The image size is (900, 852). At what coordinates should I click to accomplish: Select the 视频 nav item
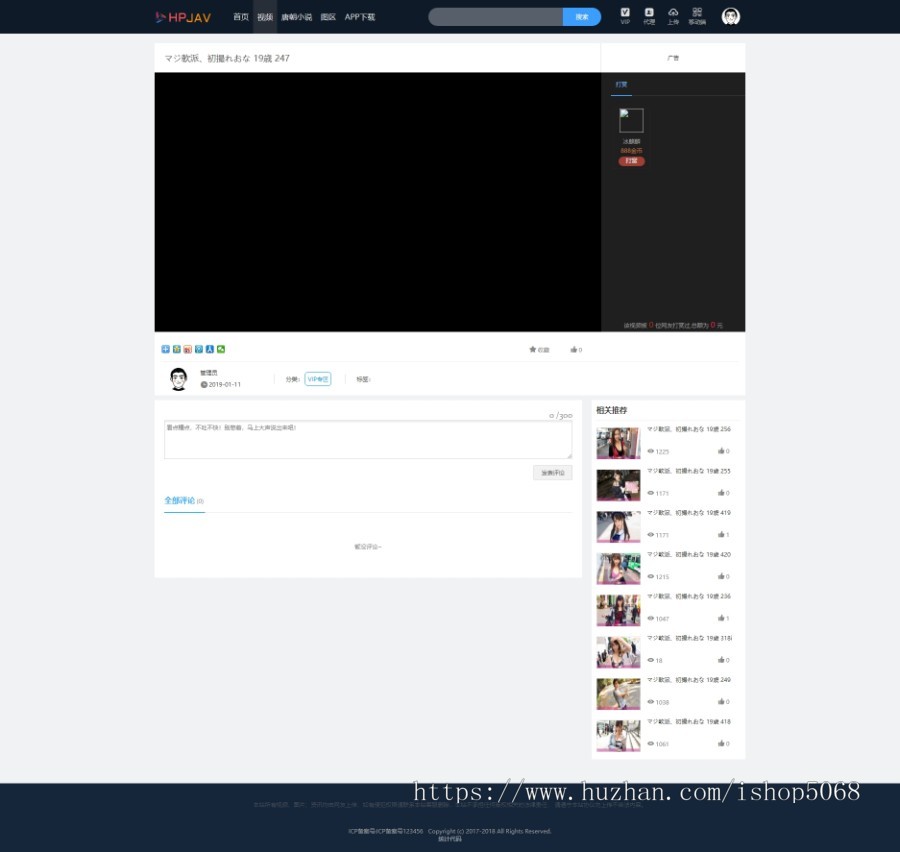(265, 17)
